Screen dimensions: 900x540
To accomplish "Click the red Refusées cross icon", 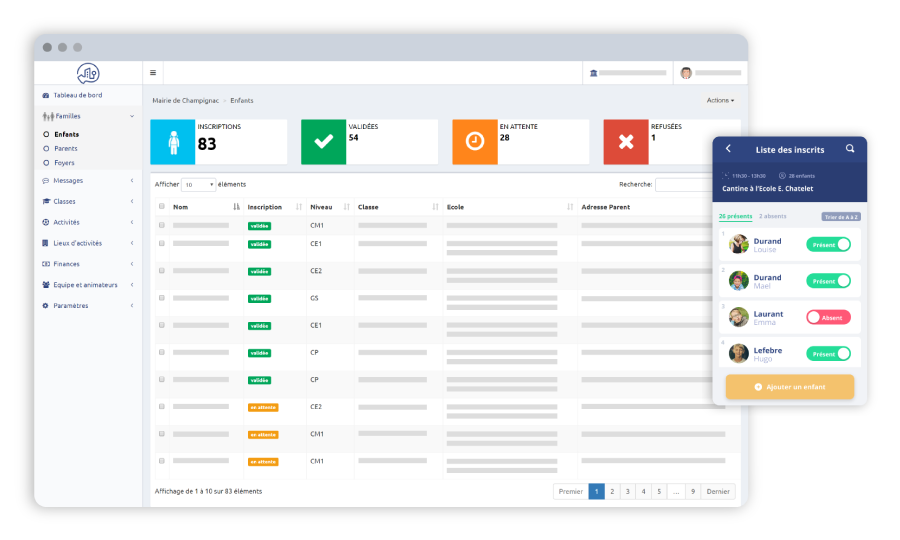I will [626, 142].
